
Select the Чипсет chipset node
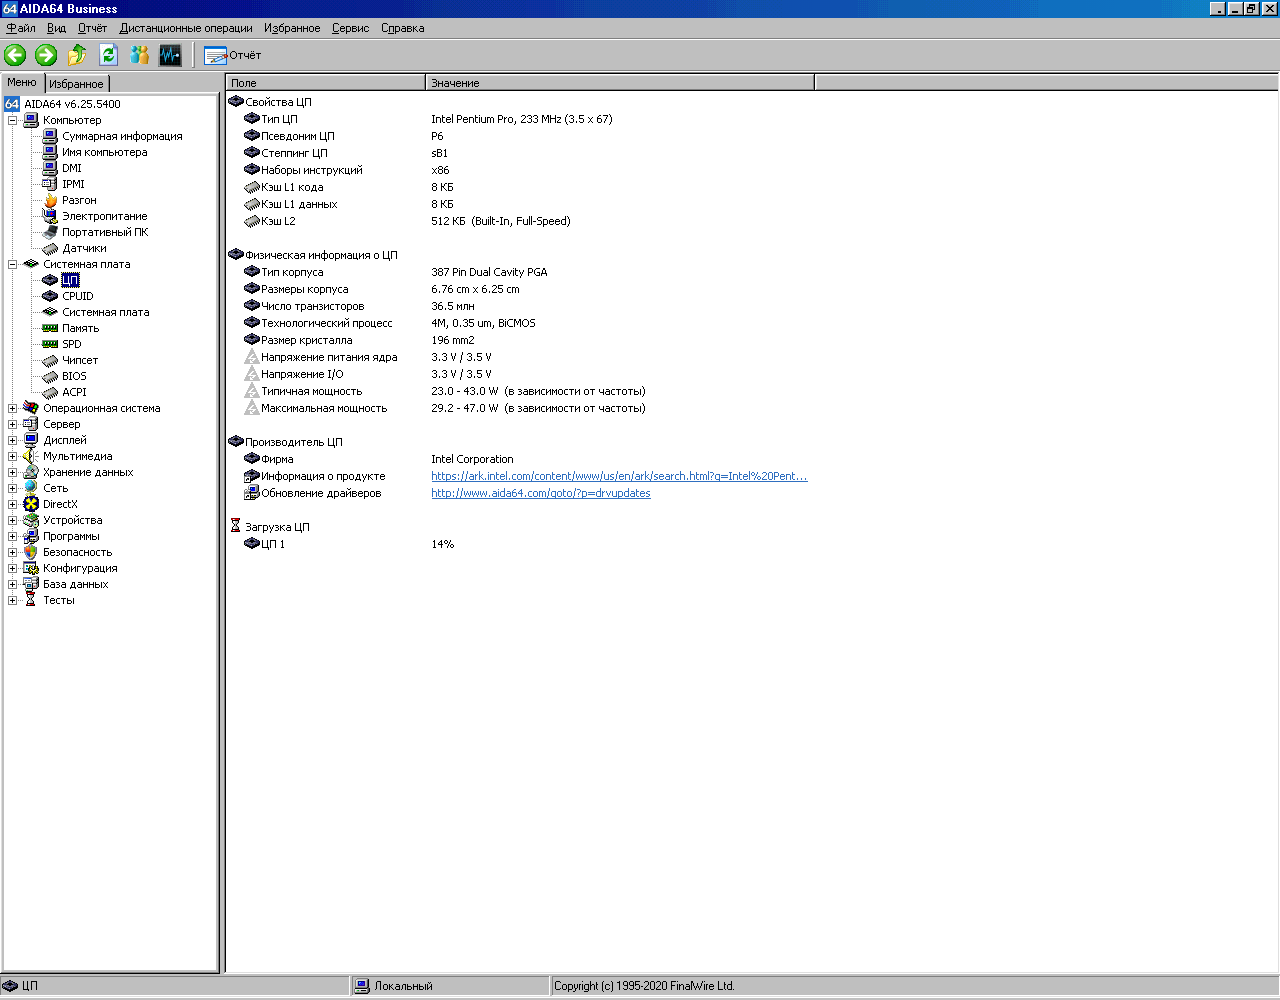tap(80, 360)
